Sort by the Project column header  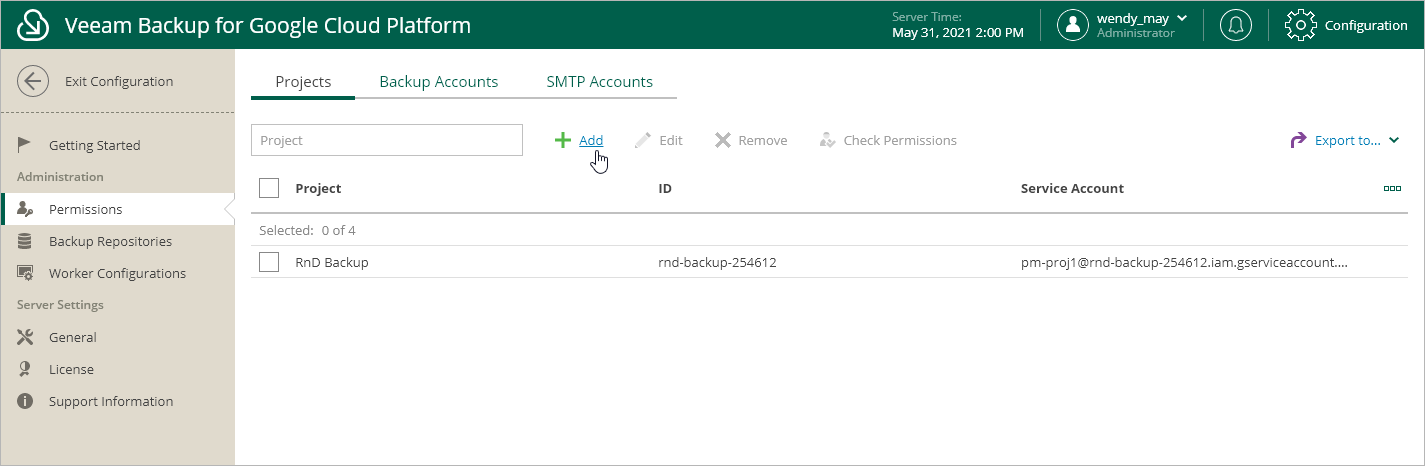(318, 188)
